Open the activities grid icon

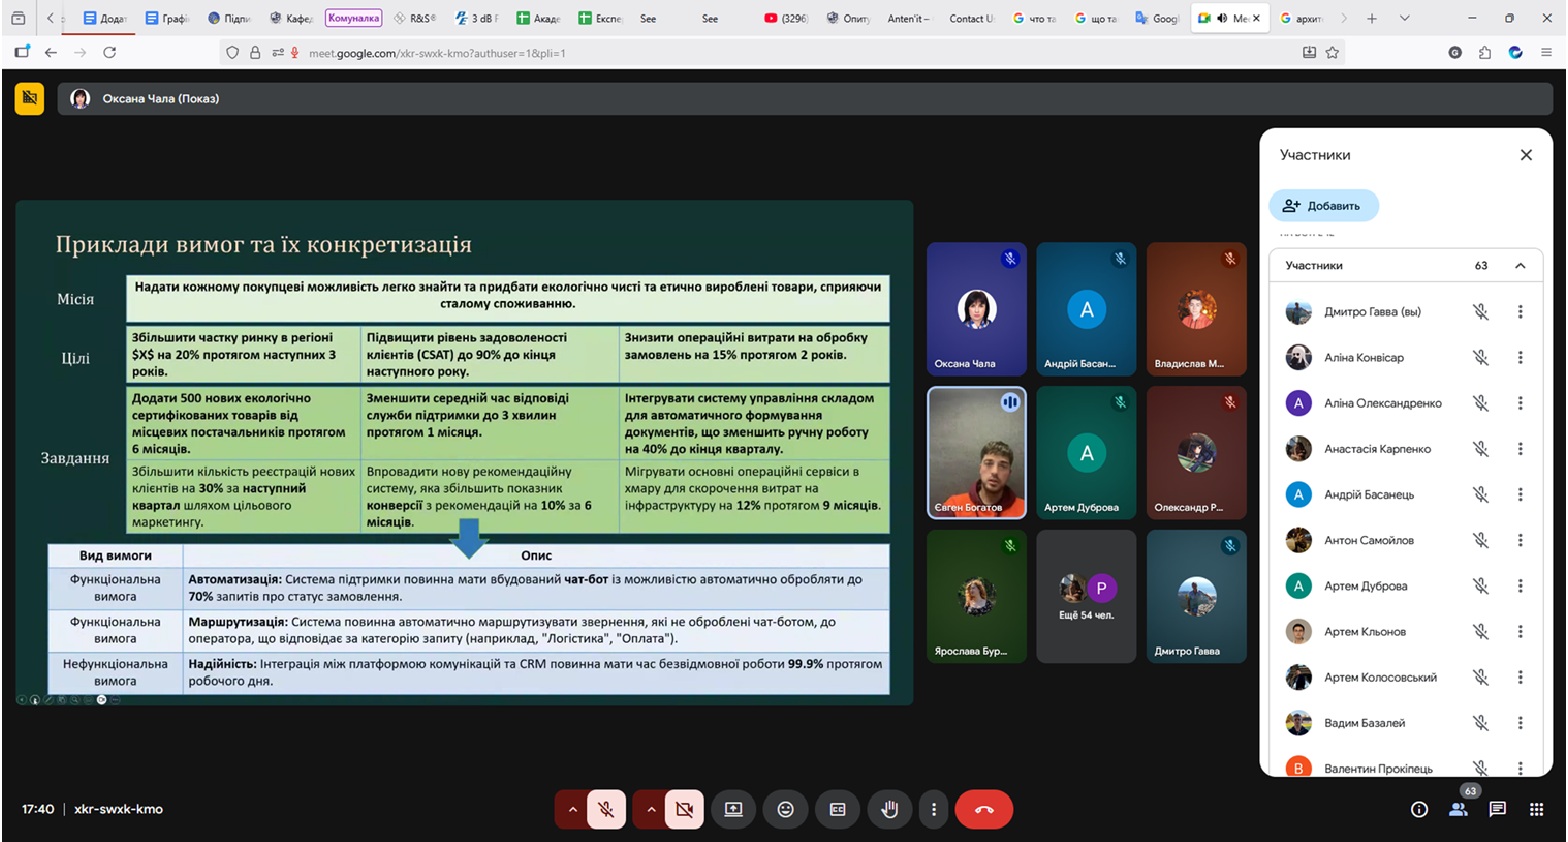[1536, 809]
